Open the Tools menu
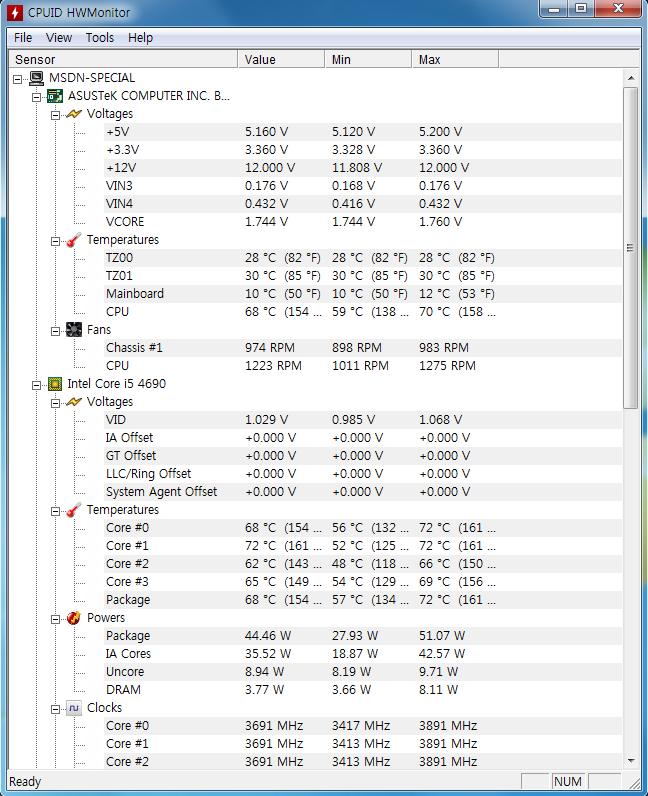 [x=99, y=37]
